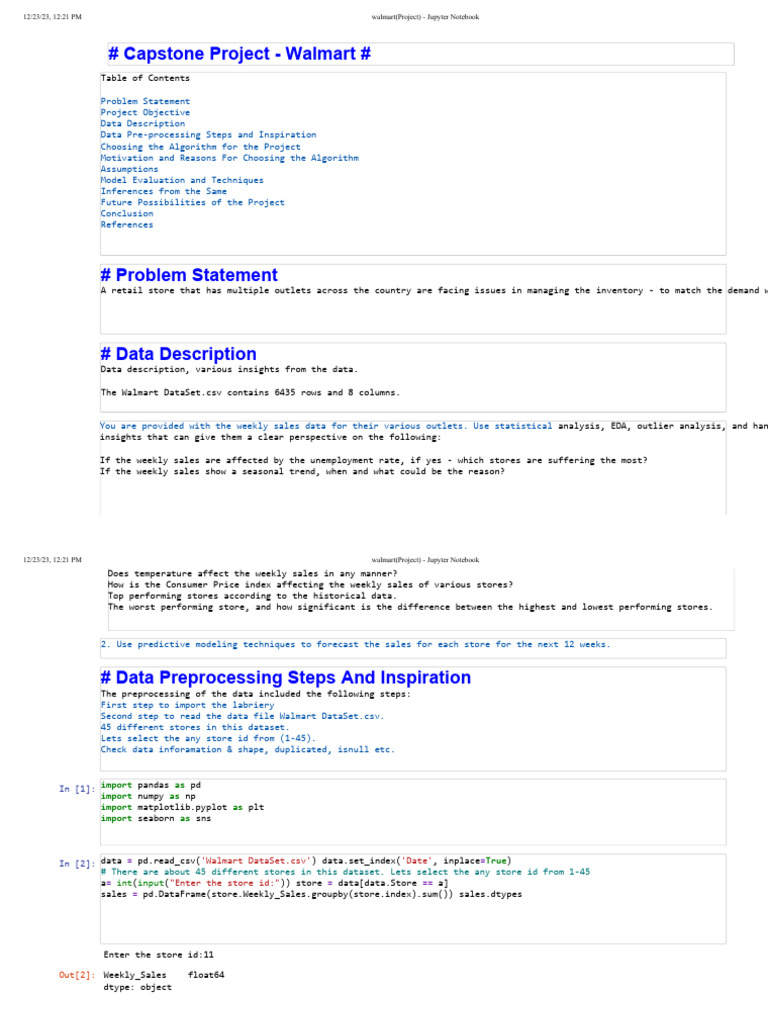
Task: Open Data Pre-processing Steps and Inspiration link
Action: pos(208,135)
